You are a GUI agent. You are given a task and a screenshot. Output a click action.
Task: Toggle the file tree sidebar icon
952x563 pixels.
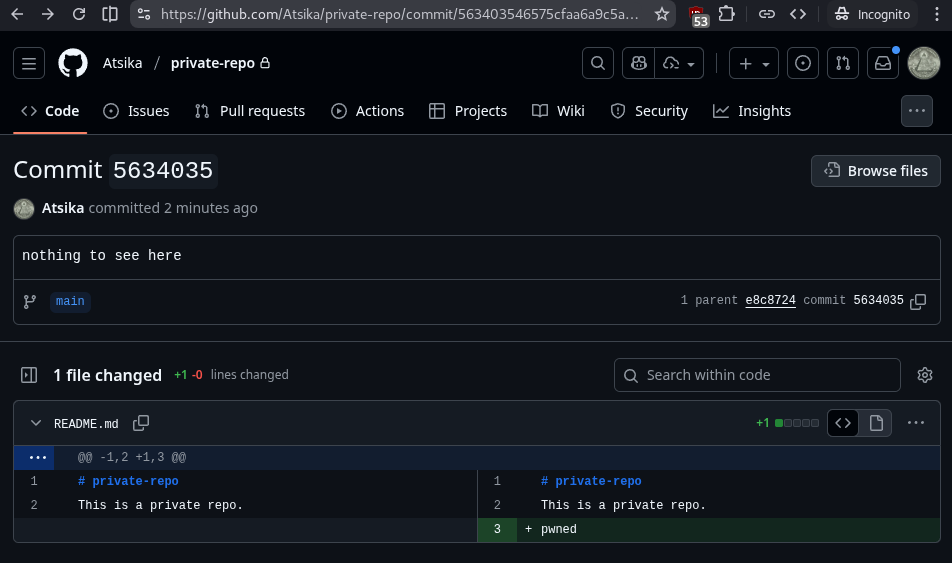click(x=29, y=375)
